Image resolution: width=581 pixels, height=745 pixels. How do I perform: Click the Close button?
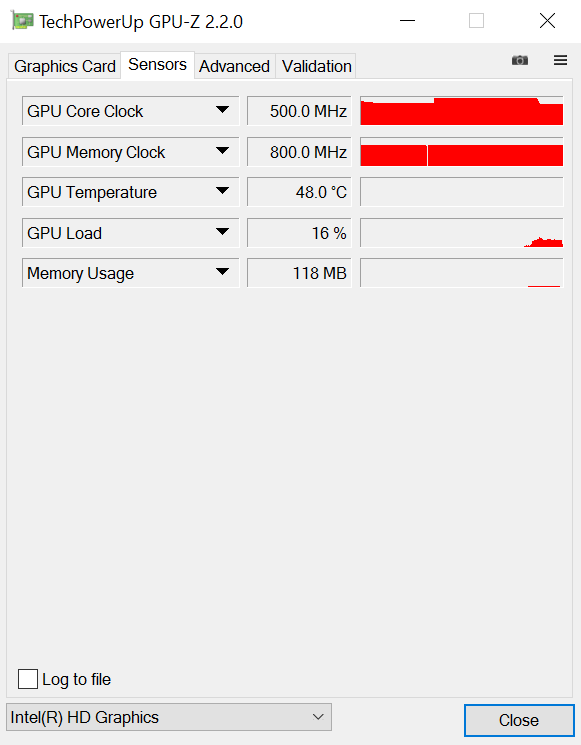(x=519, y=720)
